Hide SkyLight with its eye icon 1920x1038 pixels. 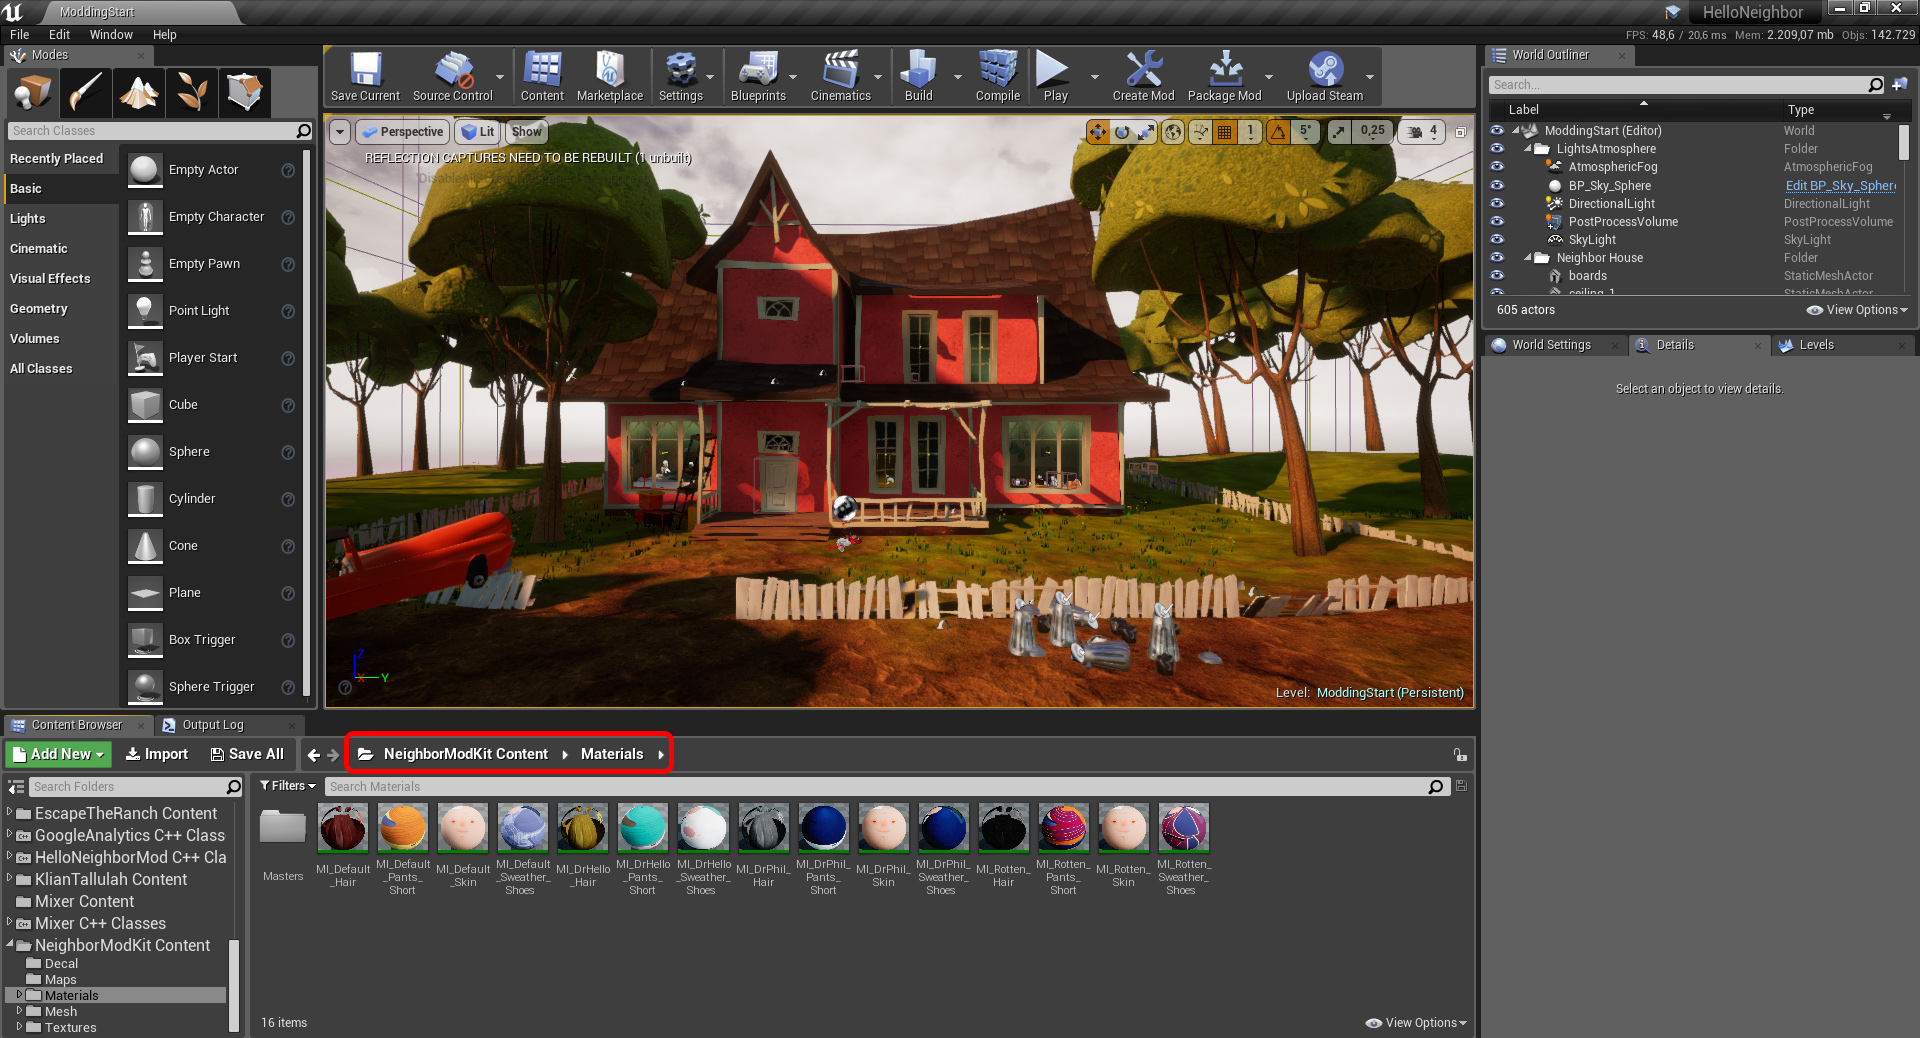(1497, 239)
